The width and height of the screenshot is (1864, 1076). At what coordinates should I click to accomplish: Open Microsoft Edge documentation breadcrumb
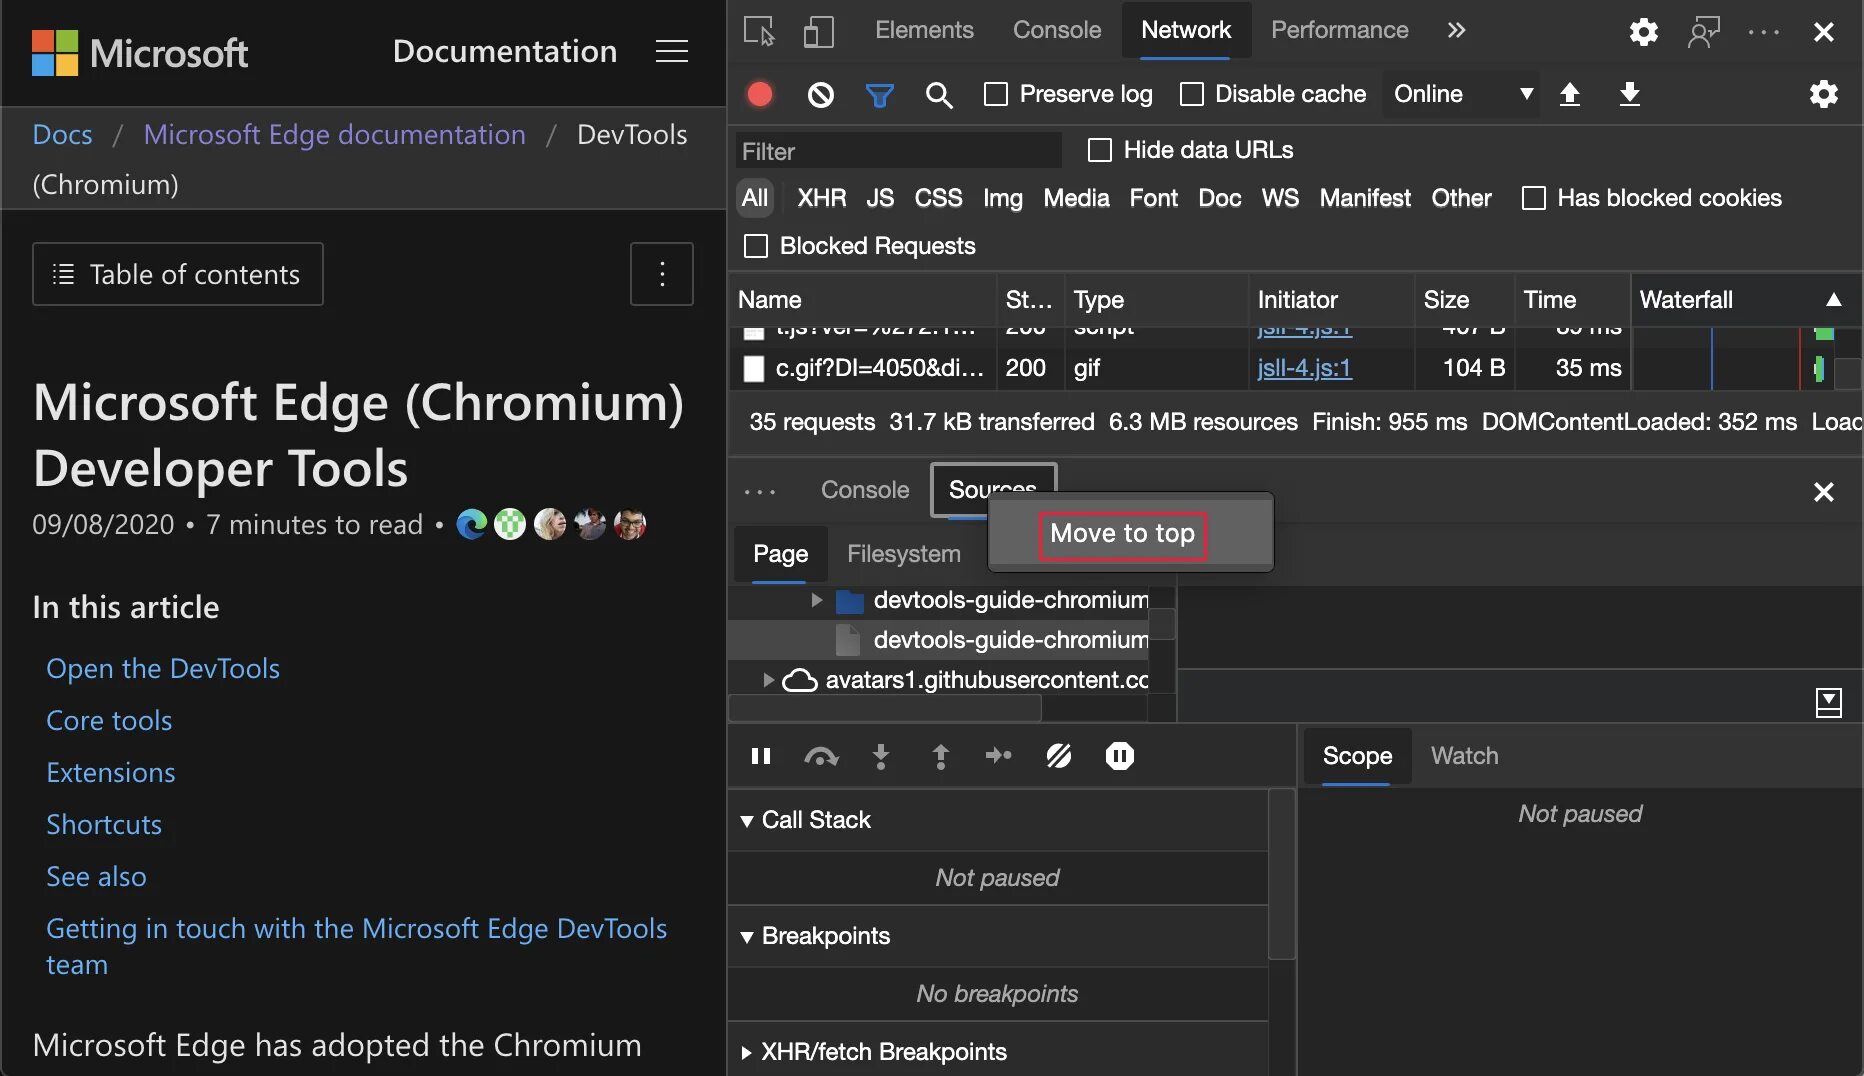(x=334, y=134)
